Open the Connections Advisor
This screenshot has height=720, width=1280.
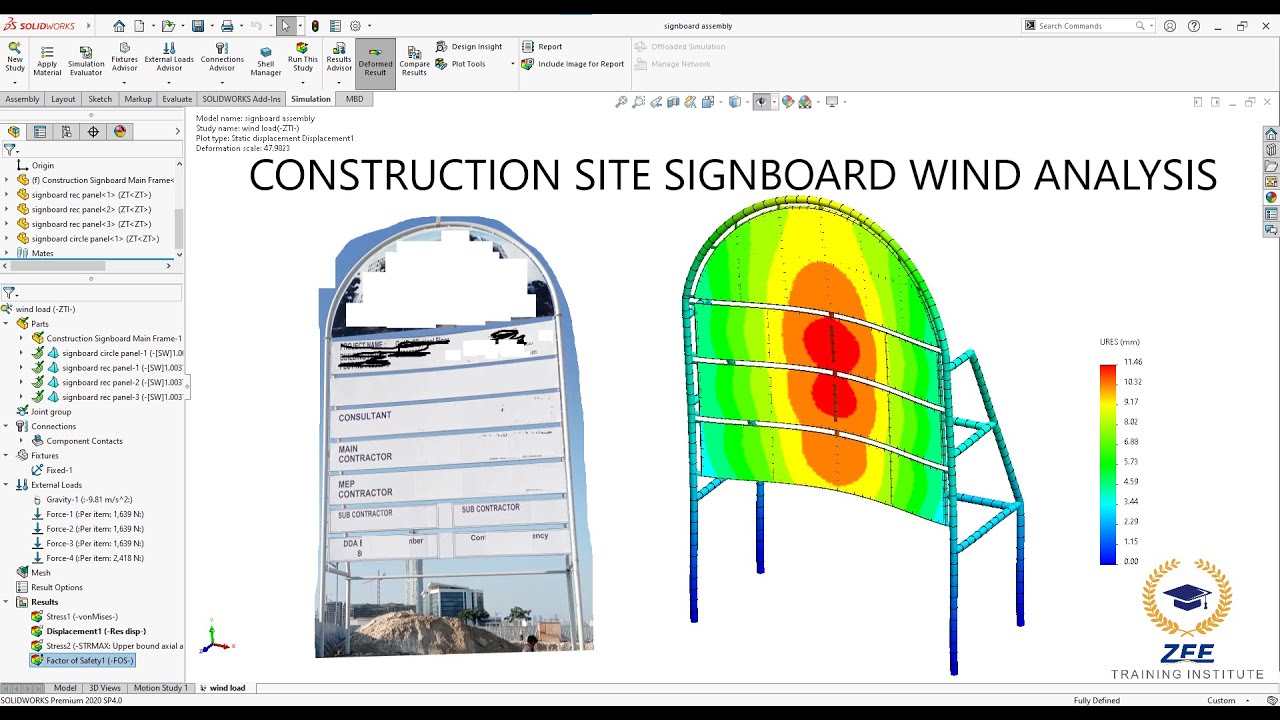[222, 57]
